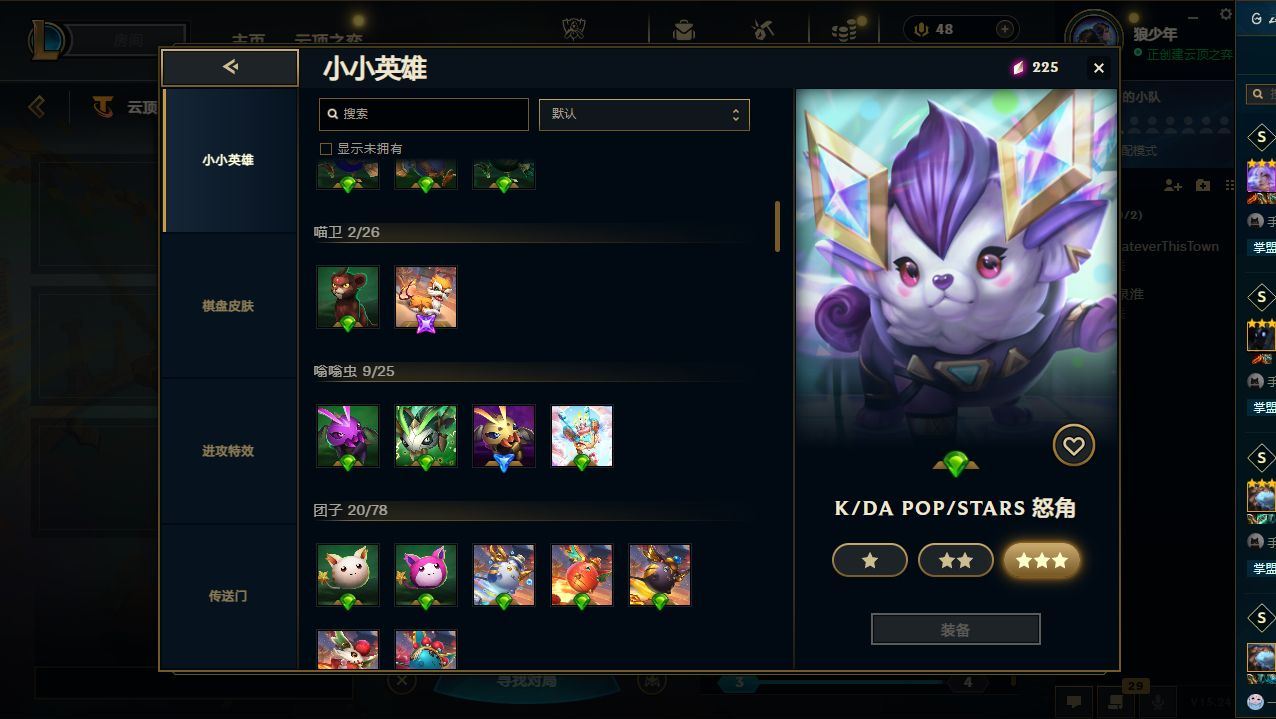Select the purple 嗡嗡虫 Little Legend icon
The width and height of the screenshot is (1276, 719).
[x=348, y=436]
